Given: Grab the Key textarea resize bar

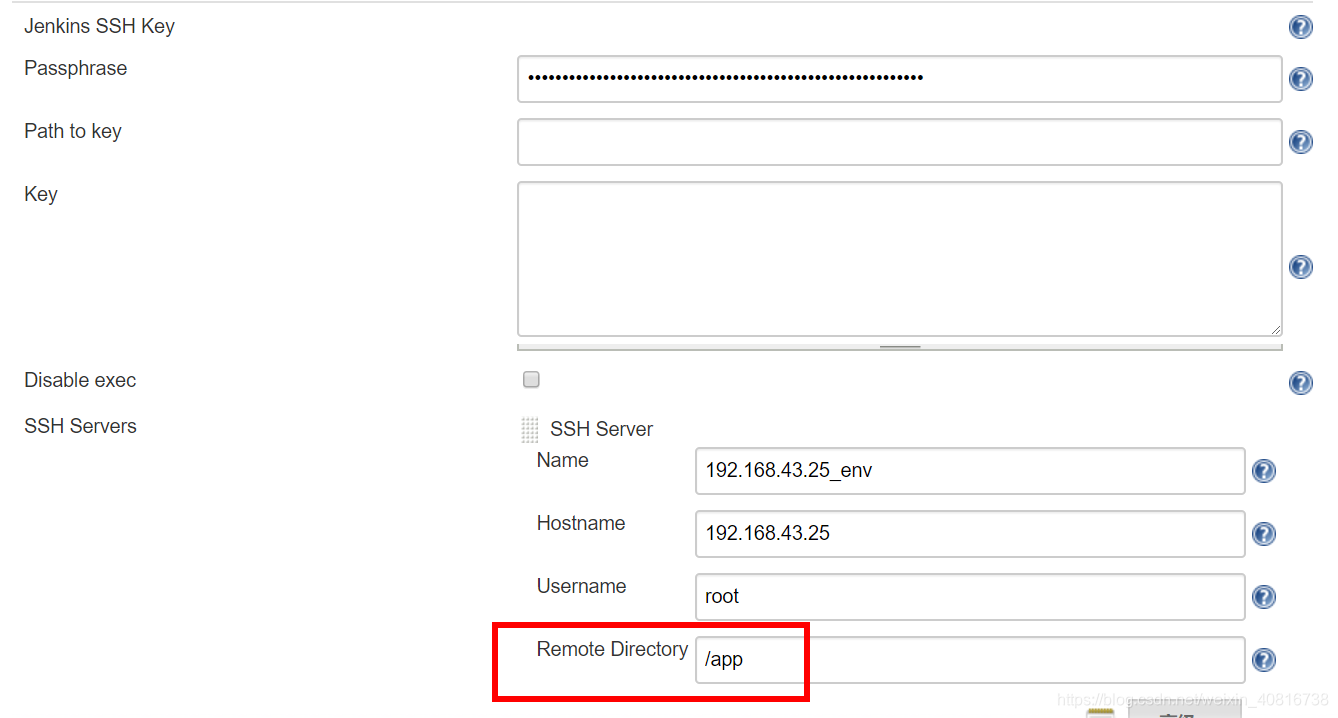Looking at the screenshot, I should click(899, 347).
